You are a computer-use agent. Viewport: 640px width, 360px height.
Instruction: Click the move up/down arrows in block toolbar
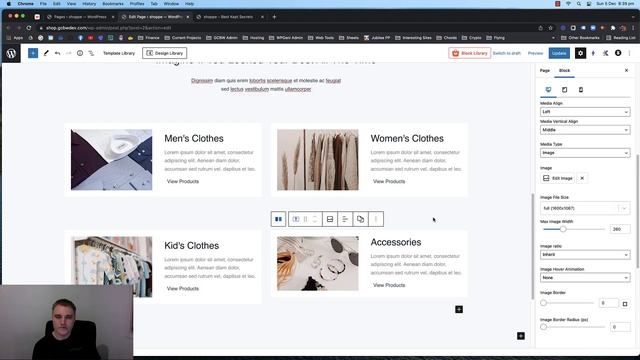coord(315,219)
